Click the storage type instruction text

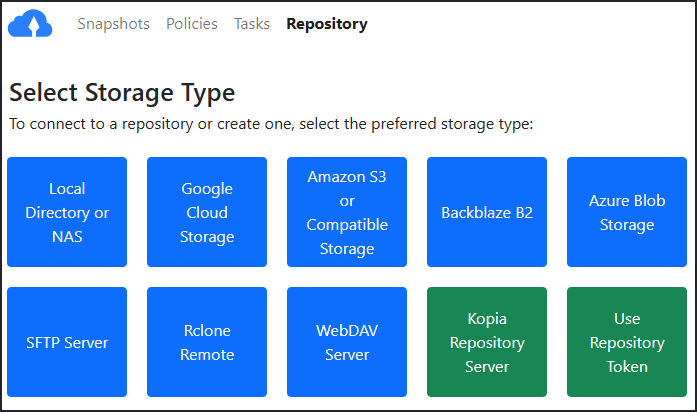click(x=271, y=125)
